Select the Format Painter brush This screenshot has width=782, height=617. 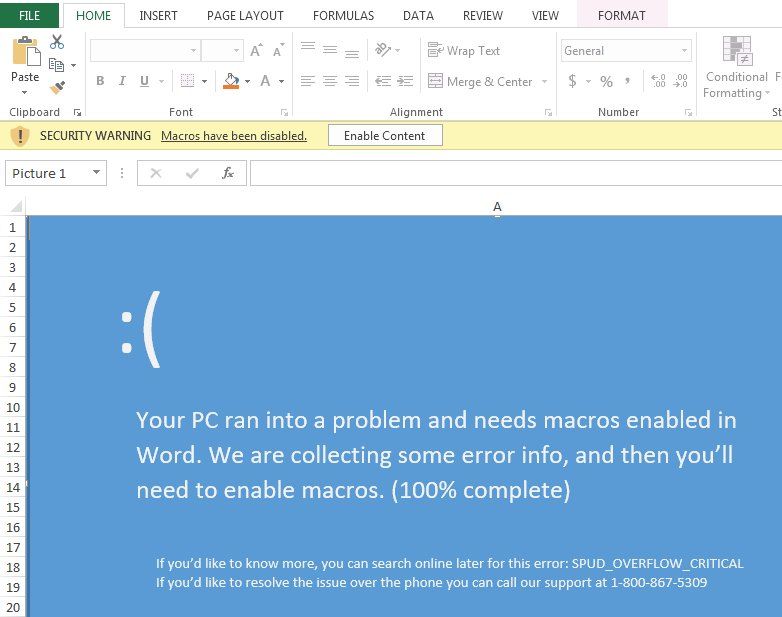coord(57,88)
